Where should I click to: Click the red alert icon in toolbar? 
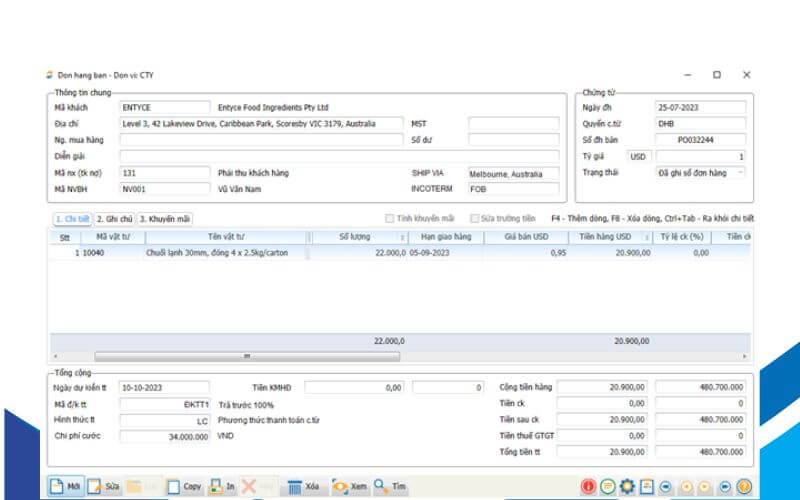[589, 486]
